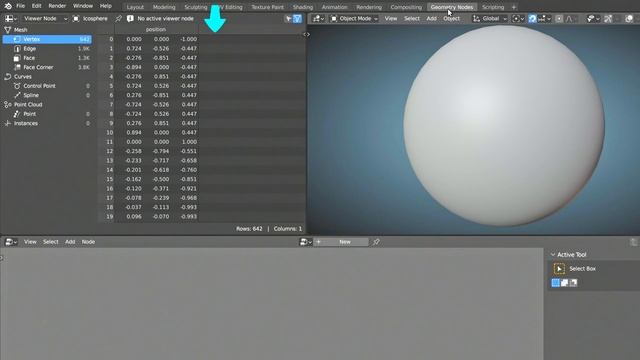
Task: Open proportional editing falloff curve icon
Action: coord(569,18)
